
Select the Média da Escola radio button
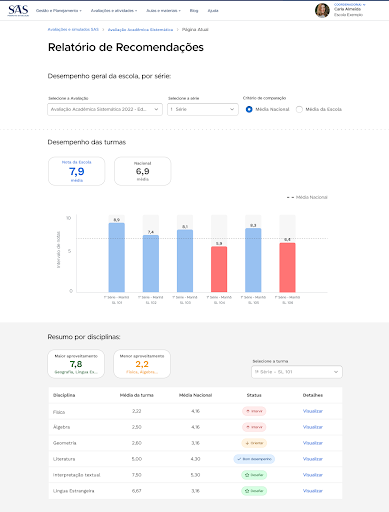coord(299,109)
